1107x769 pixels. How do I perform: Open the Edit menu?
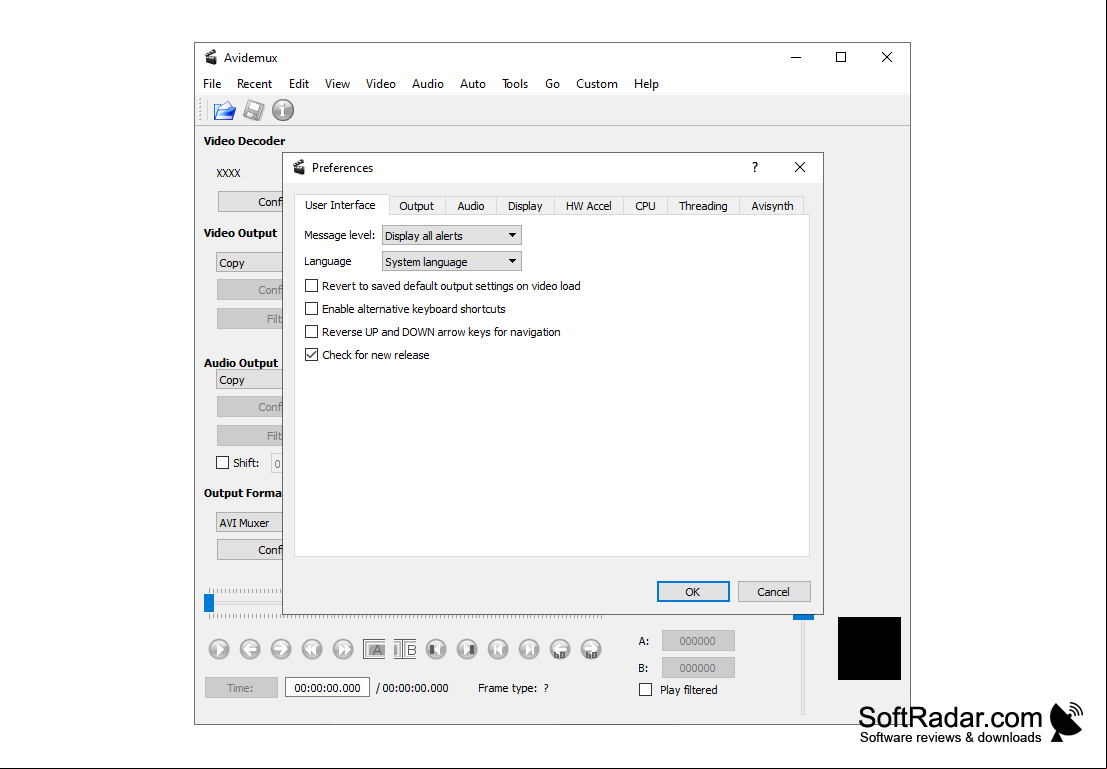(x=299, y=83)
